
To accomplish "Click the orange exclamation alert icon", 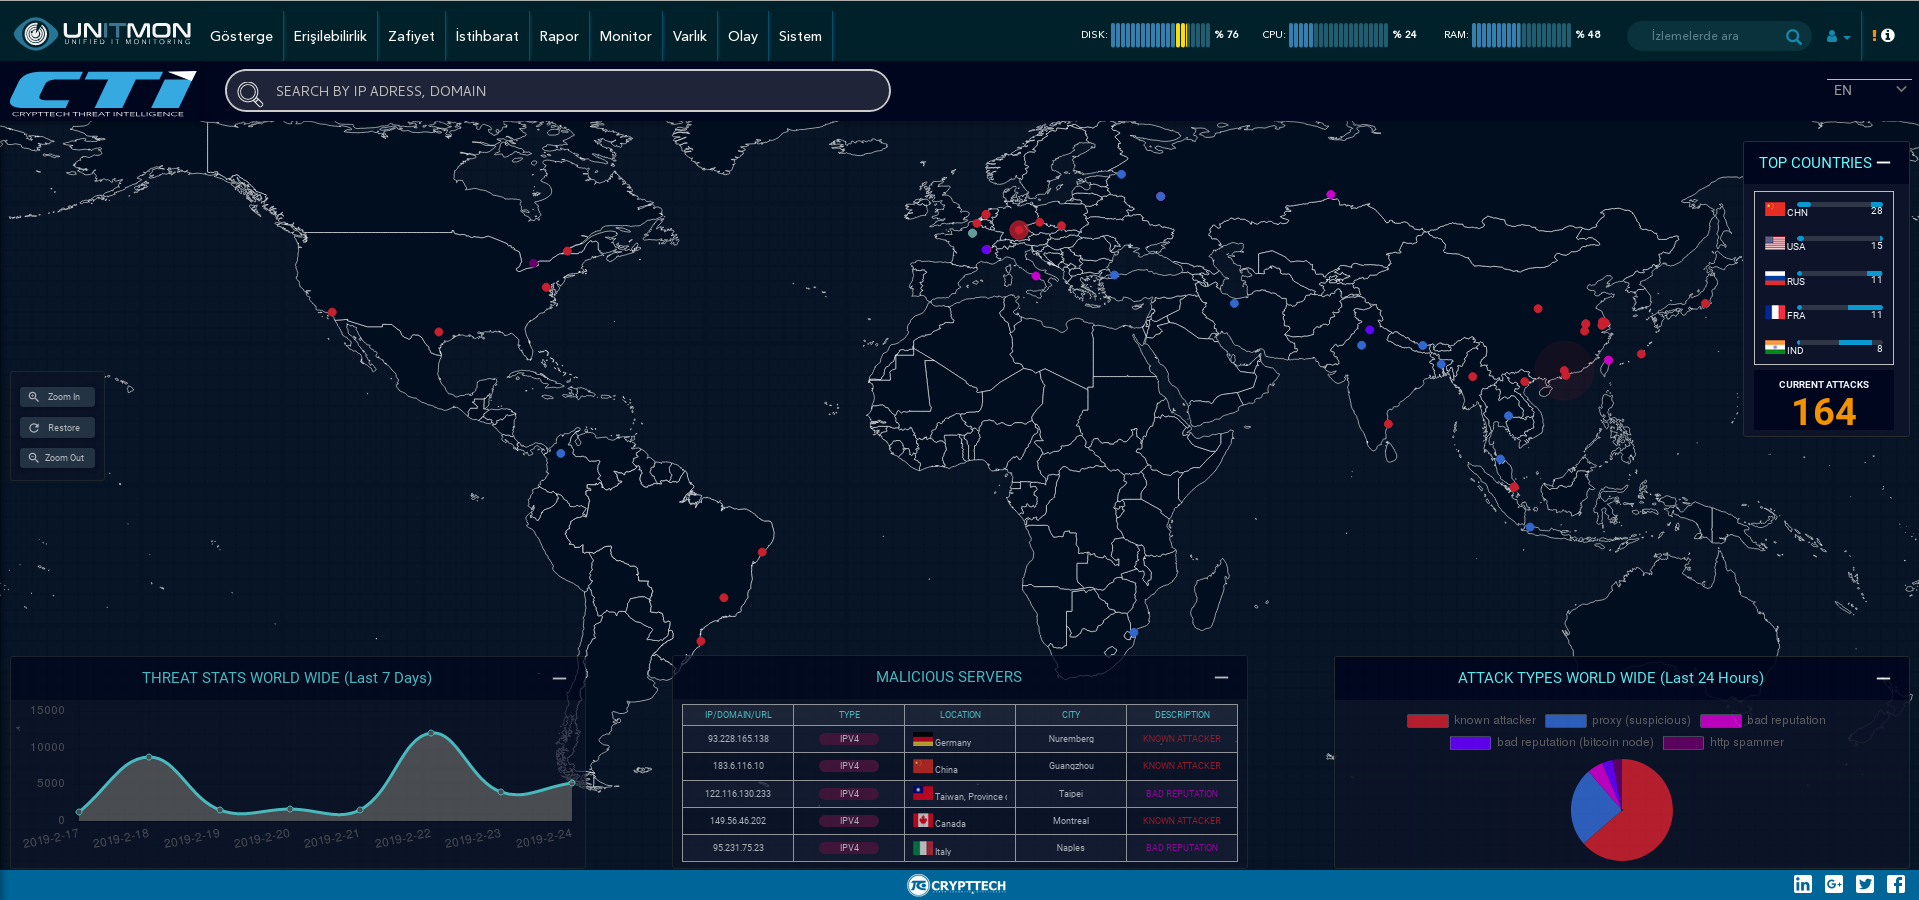I will pos(1874,35).
